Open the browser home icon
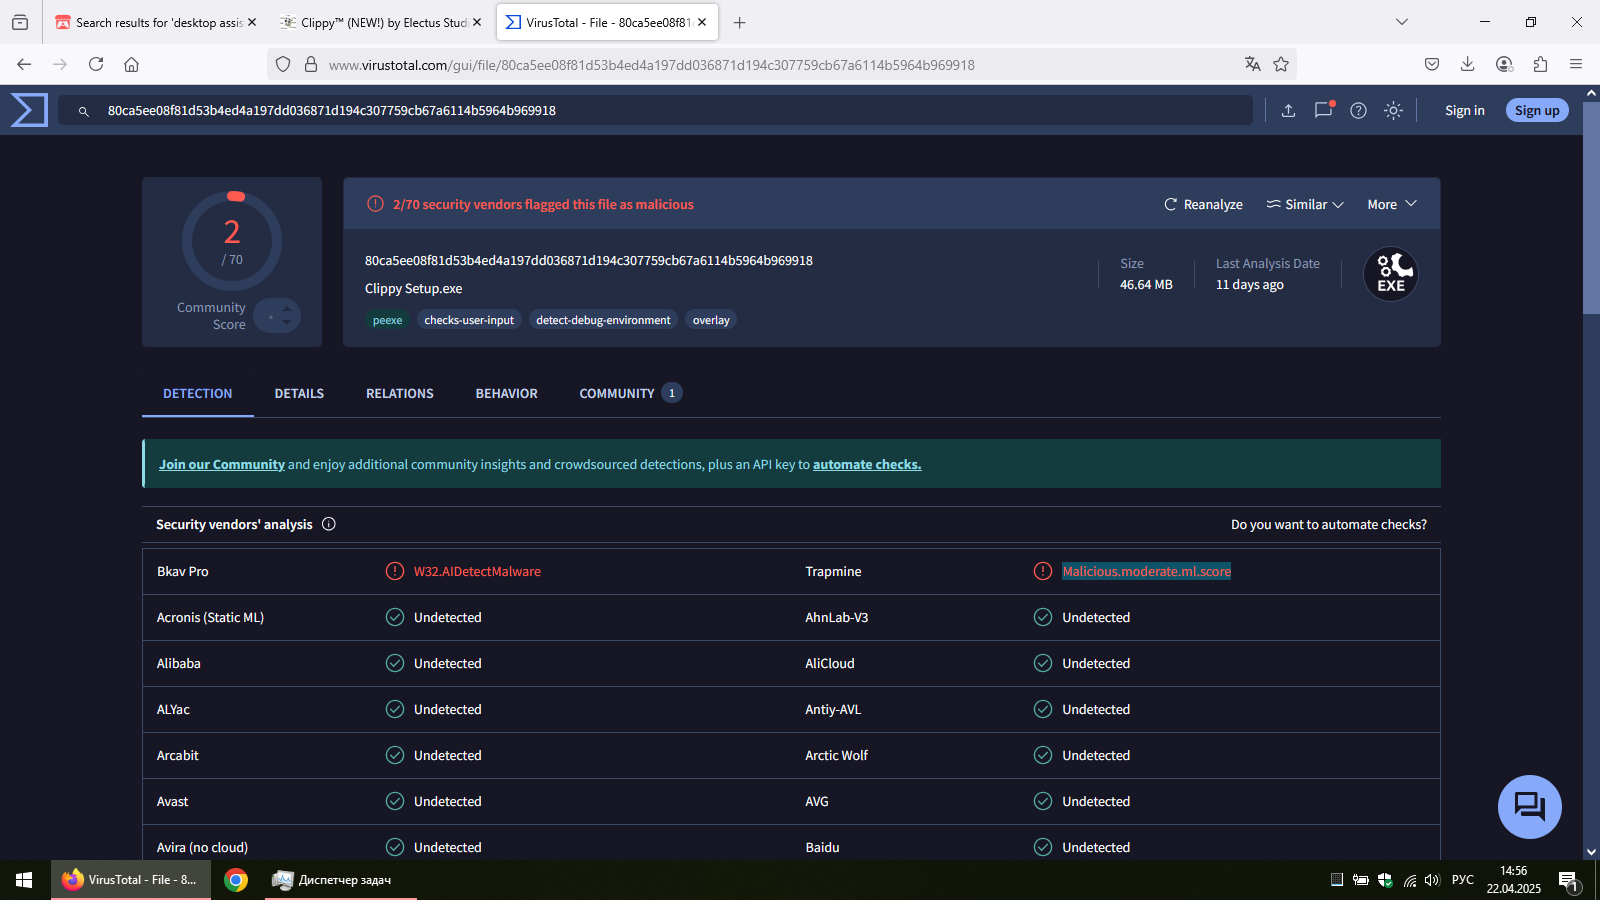 [x=131, y=64]
